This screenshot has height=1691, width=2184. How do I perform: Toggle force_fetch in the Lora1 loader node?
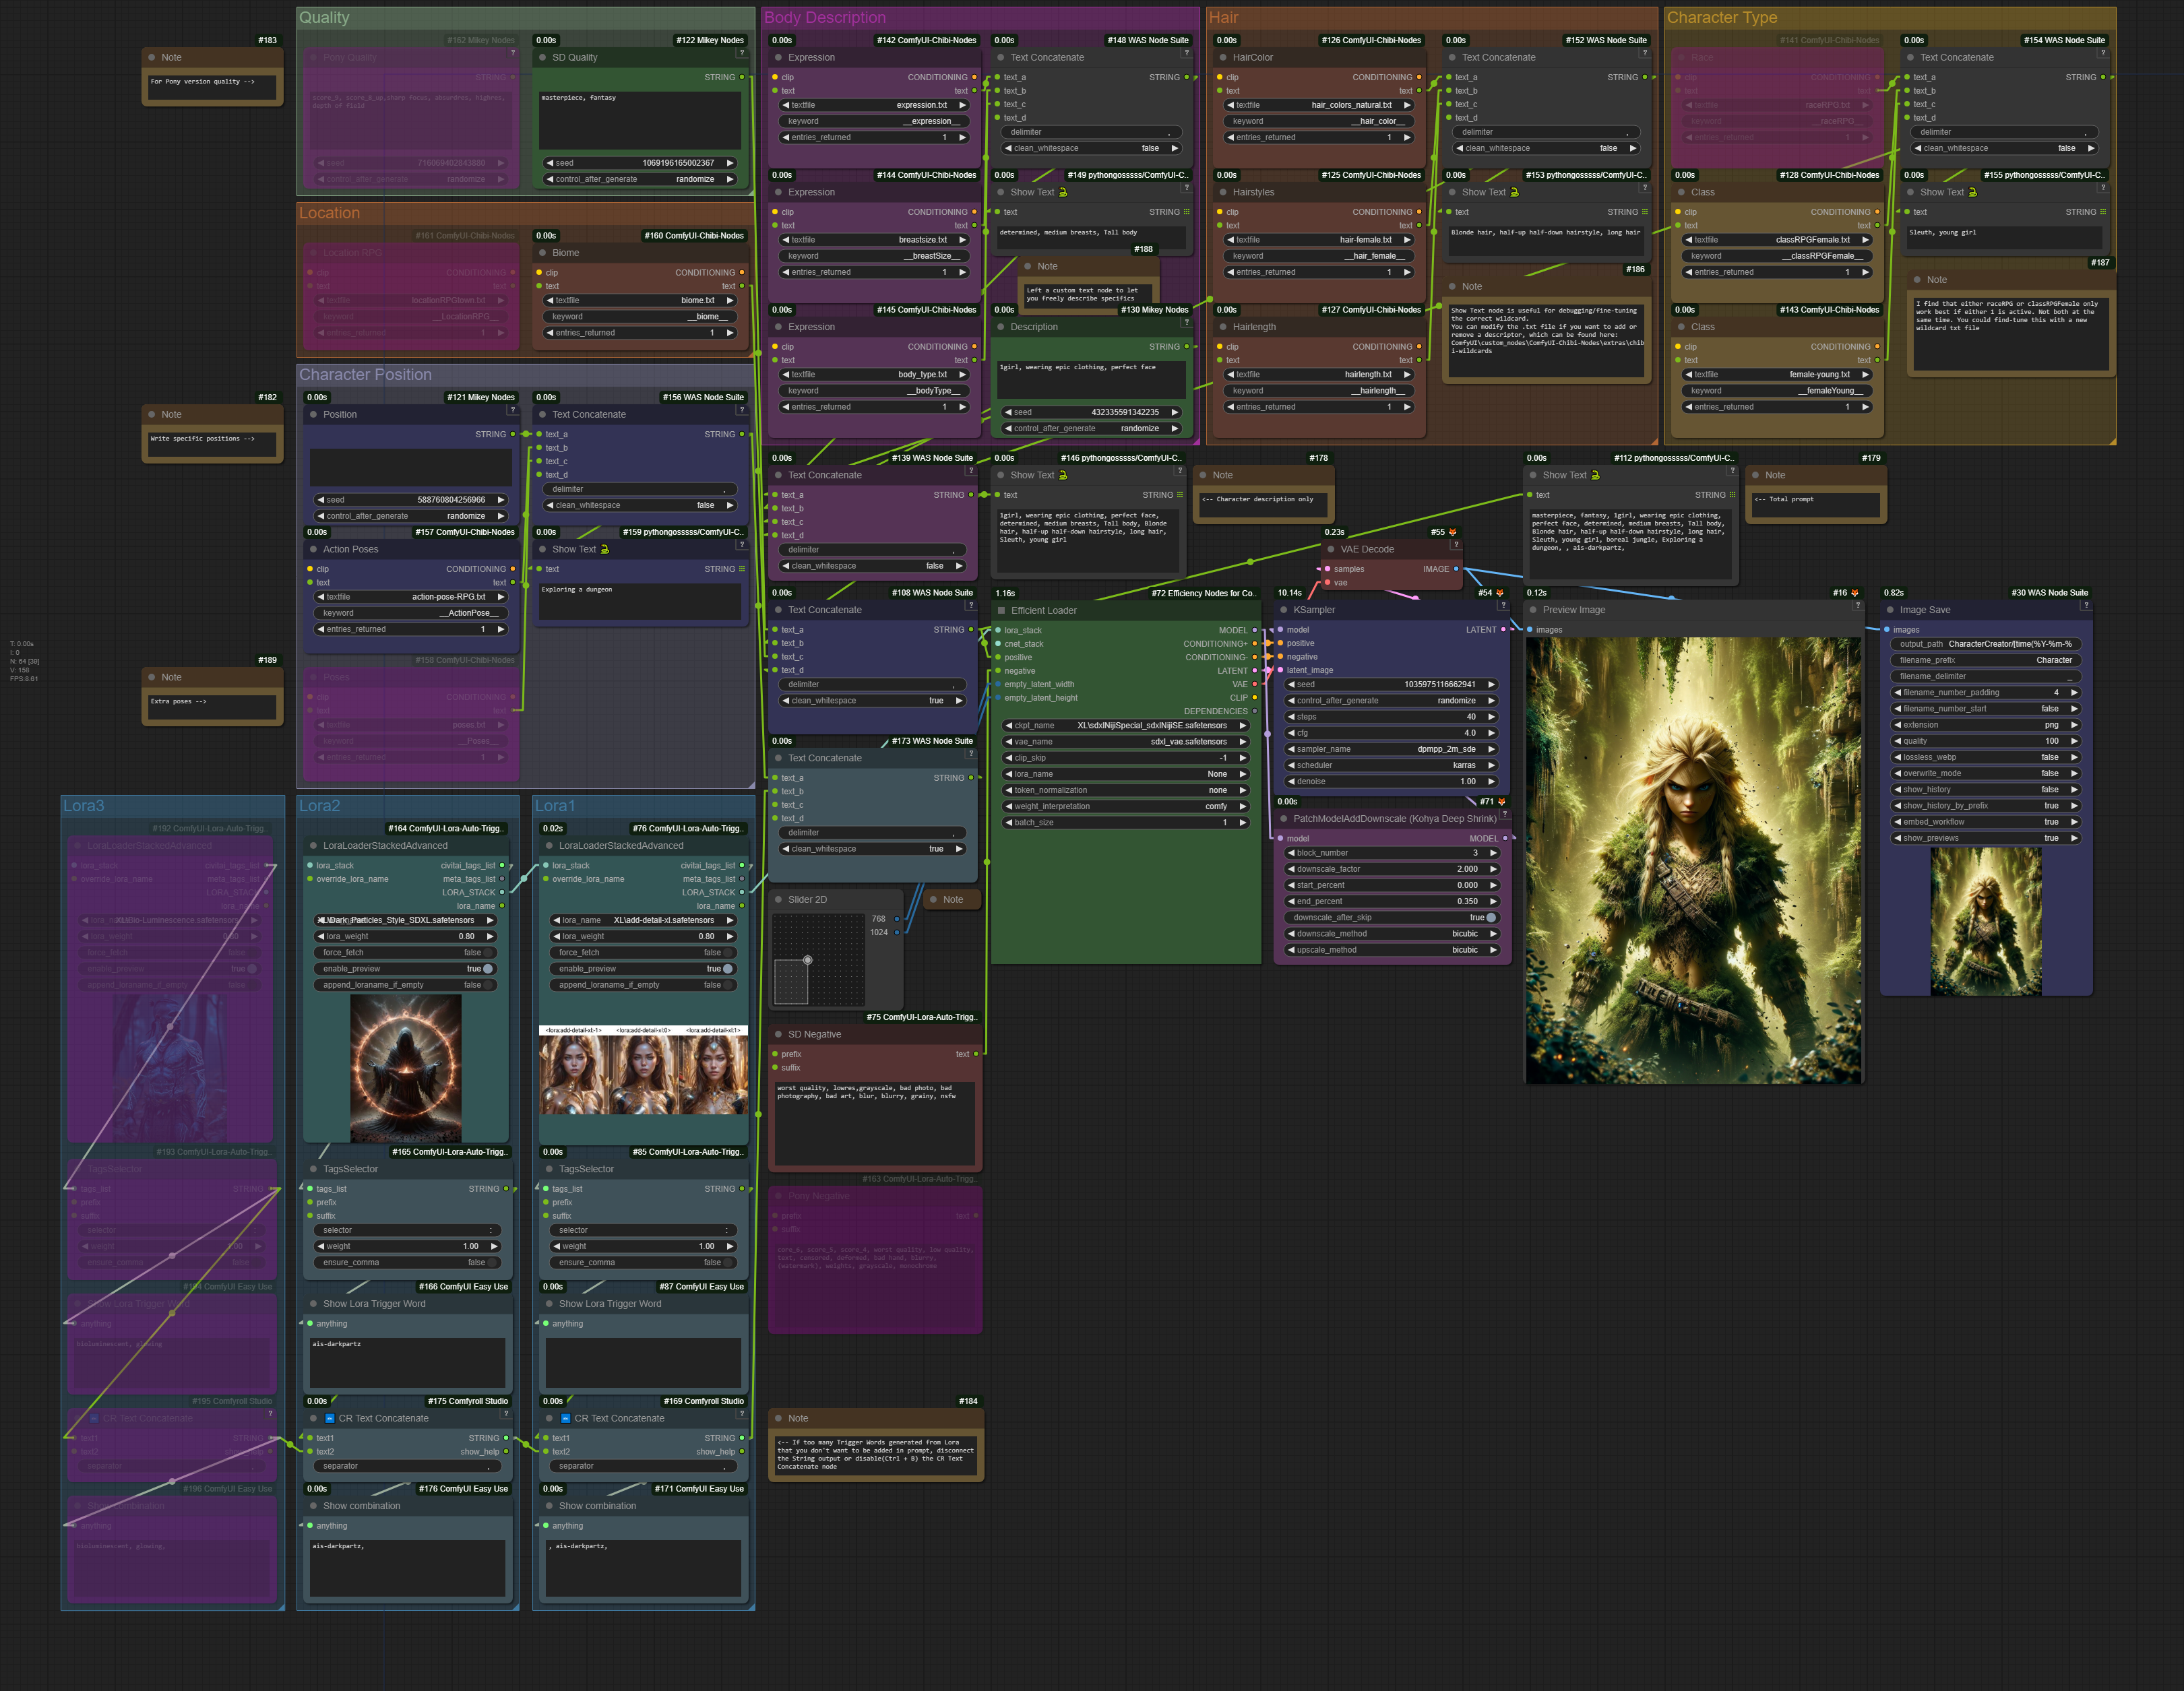(728, 953)
